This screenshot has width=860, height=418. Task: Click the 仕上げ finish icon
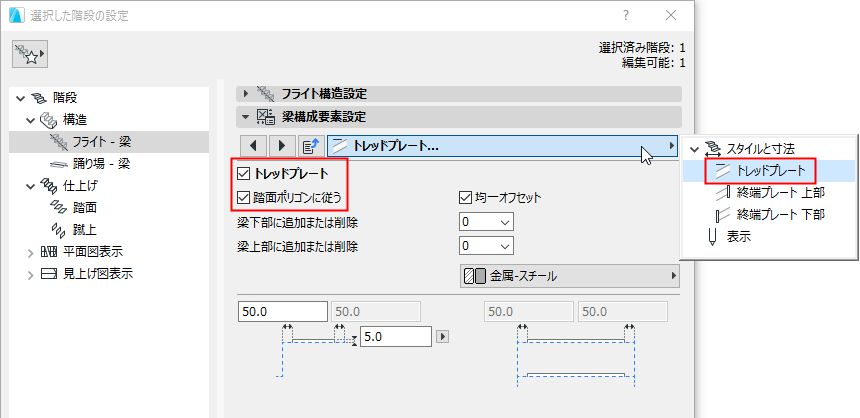pyautogui.click(x=48, y=186)
